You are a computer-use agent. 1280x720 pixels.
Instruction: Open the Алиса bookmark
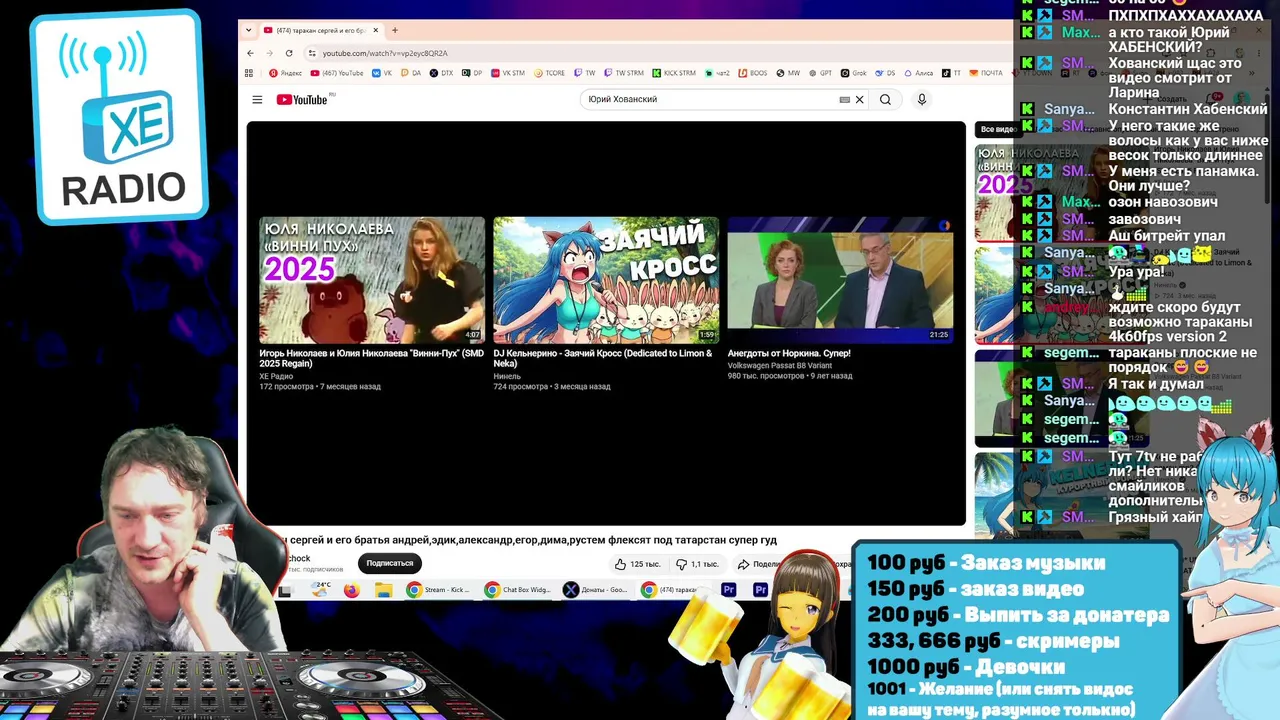[919, 73]
